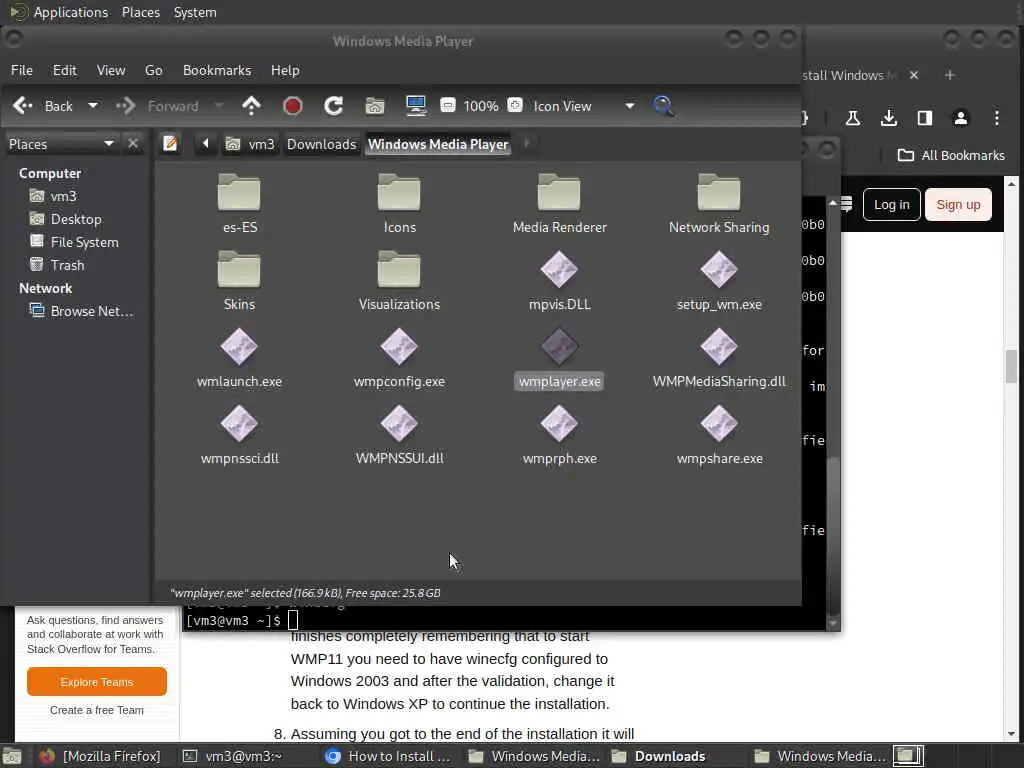
Task: Reload the current folder view
Action: (334, 106)
